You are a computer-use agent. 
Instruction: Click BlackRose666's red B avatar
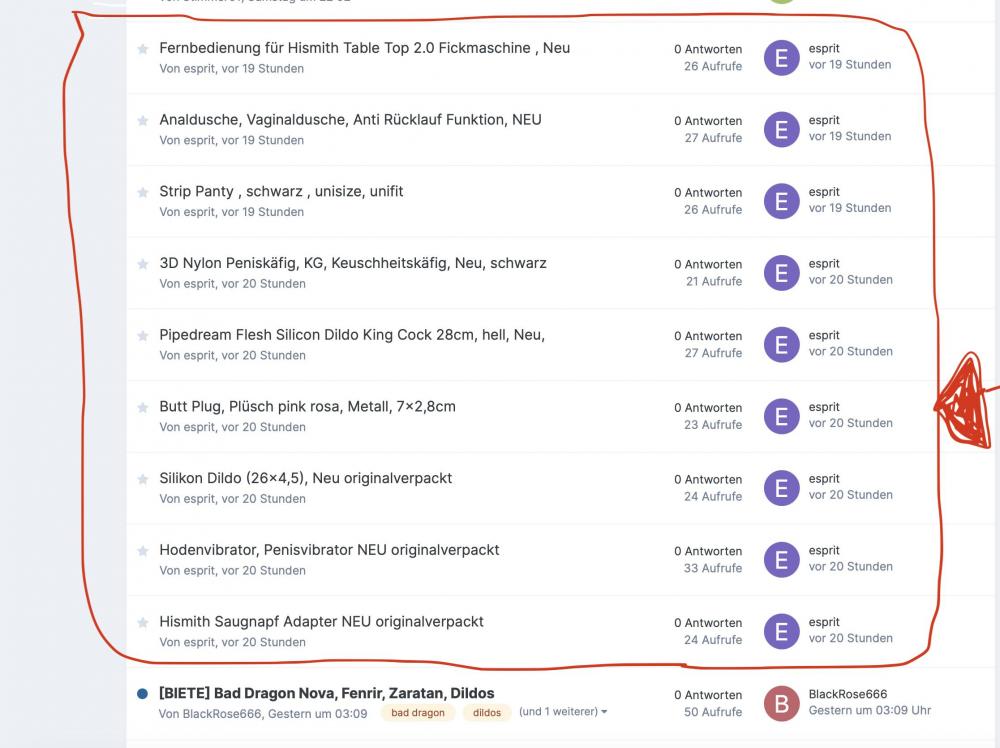[781, 703]
